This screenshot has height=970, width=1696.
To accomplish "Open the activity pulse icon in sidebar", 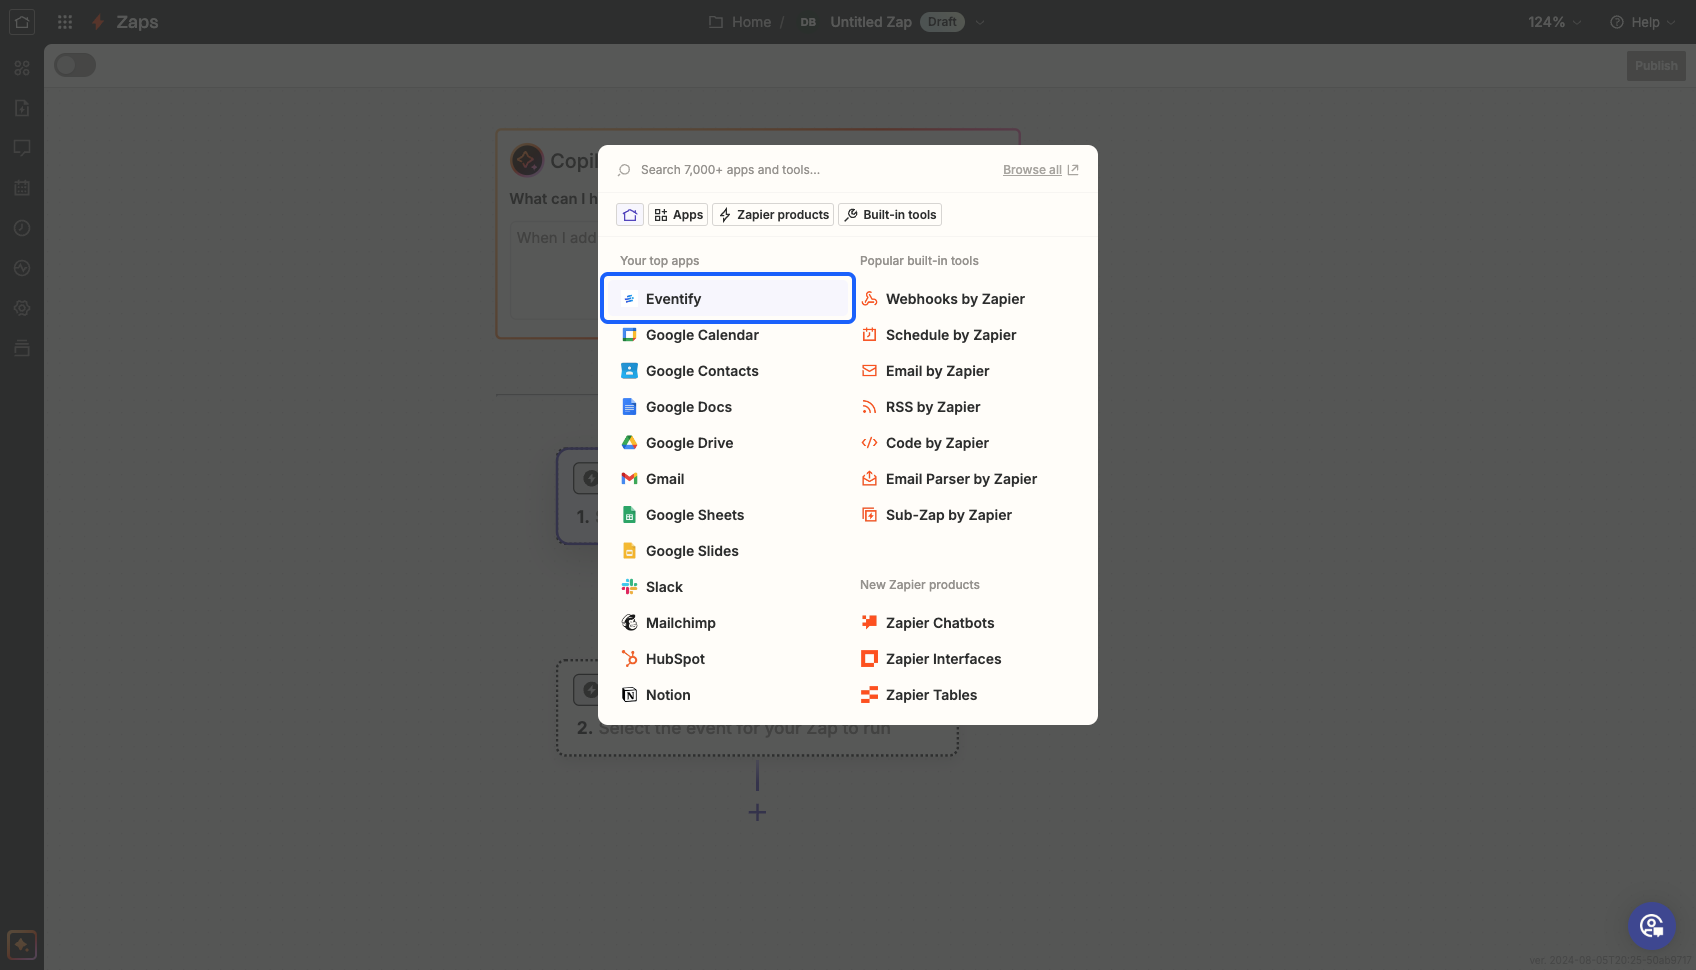I will (x=22, y=268).
